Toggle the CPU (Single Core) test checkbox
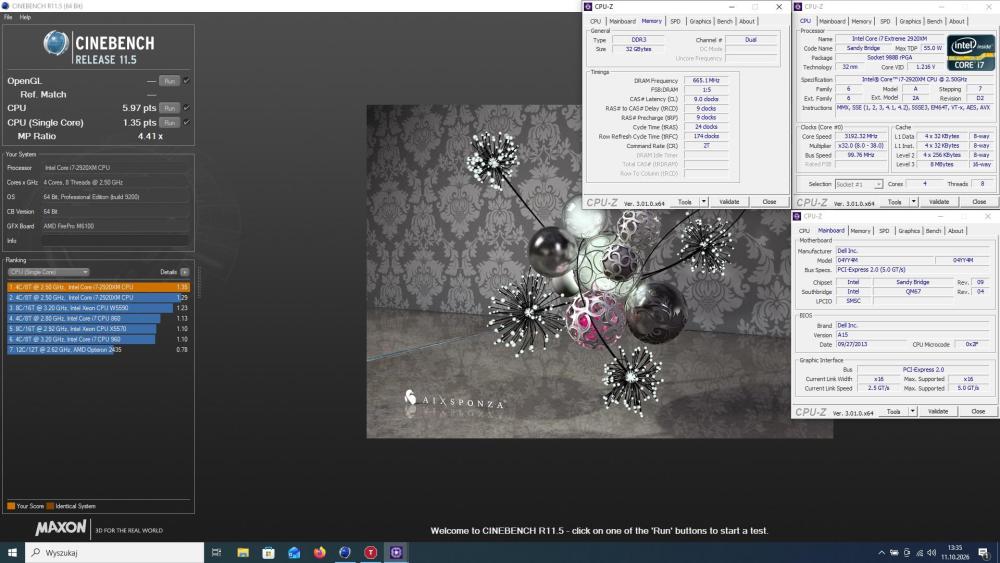Image resolution: width=1000 pixels, height=563 pixels. (x=186, y=122)
